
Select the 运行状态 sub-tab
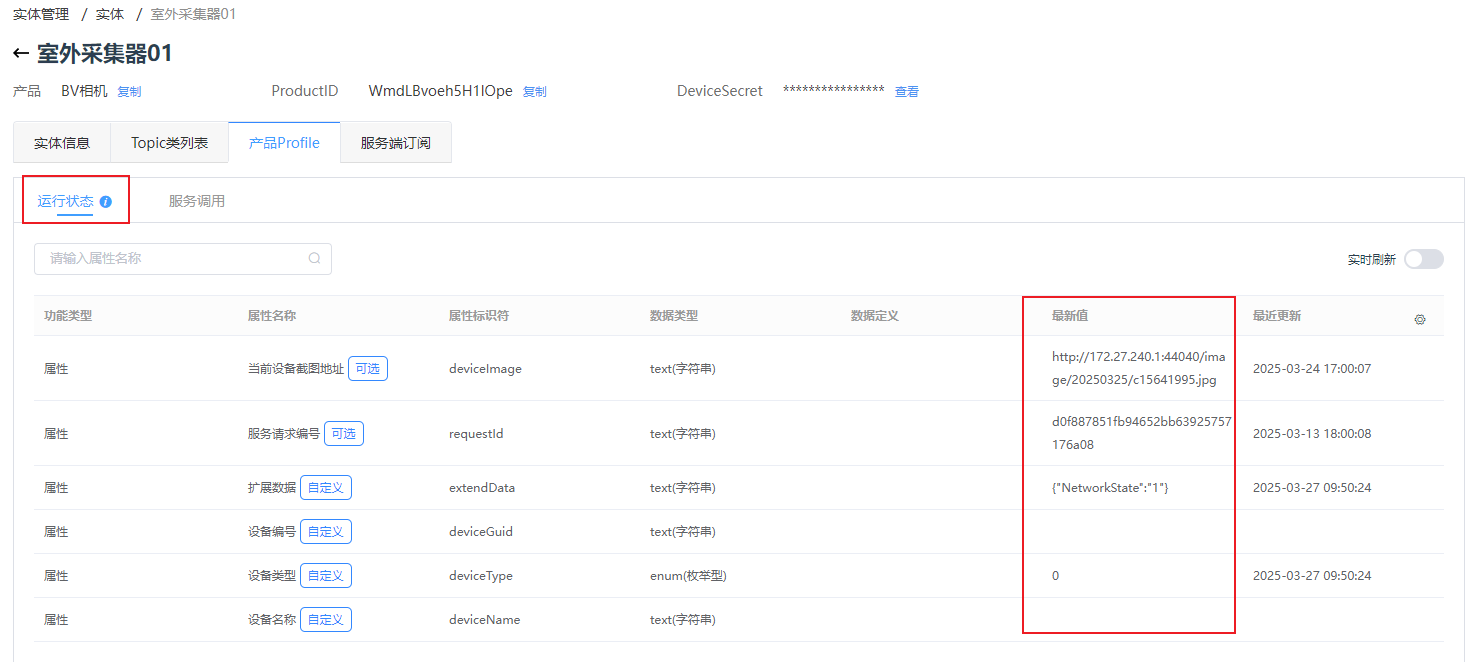pos(65,201)
